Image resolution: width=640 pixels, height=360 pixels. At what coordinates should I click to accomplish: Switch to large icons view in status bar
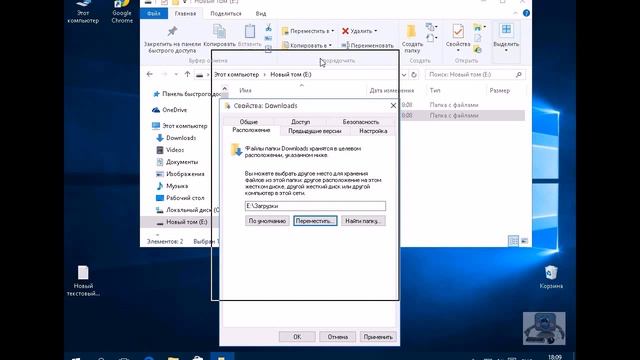tap(524, 241)
